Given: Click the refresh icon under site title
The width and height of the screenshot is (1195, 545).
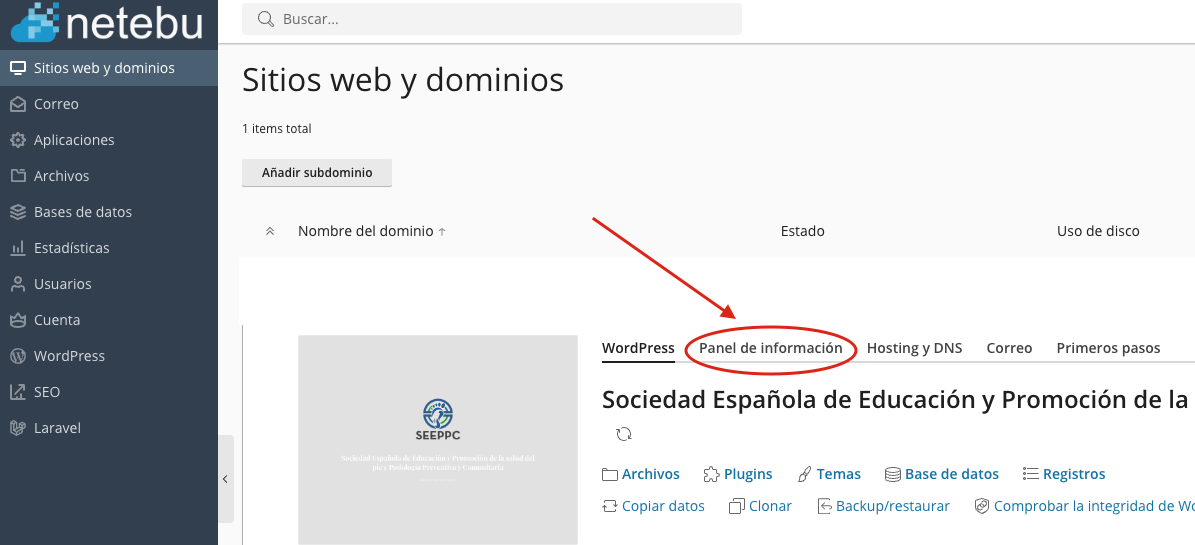Looking at the screenshot, I should click(623, 434).
